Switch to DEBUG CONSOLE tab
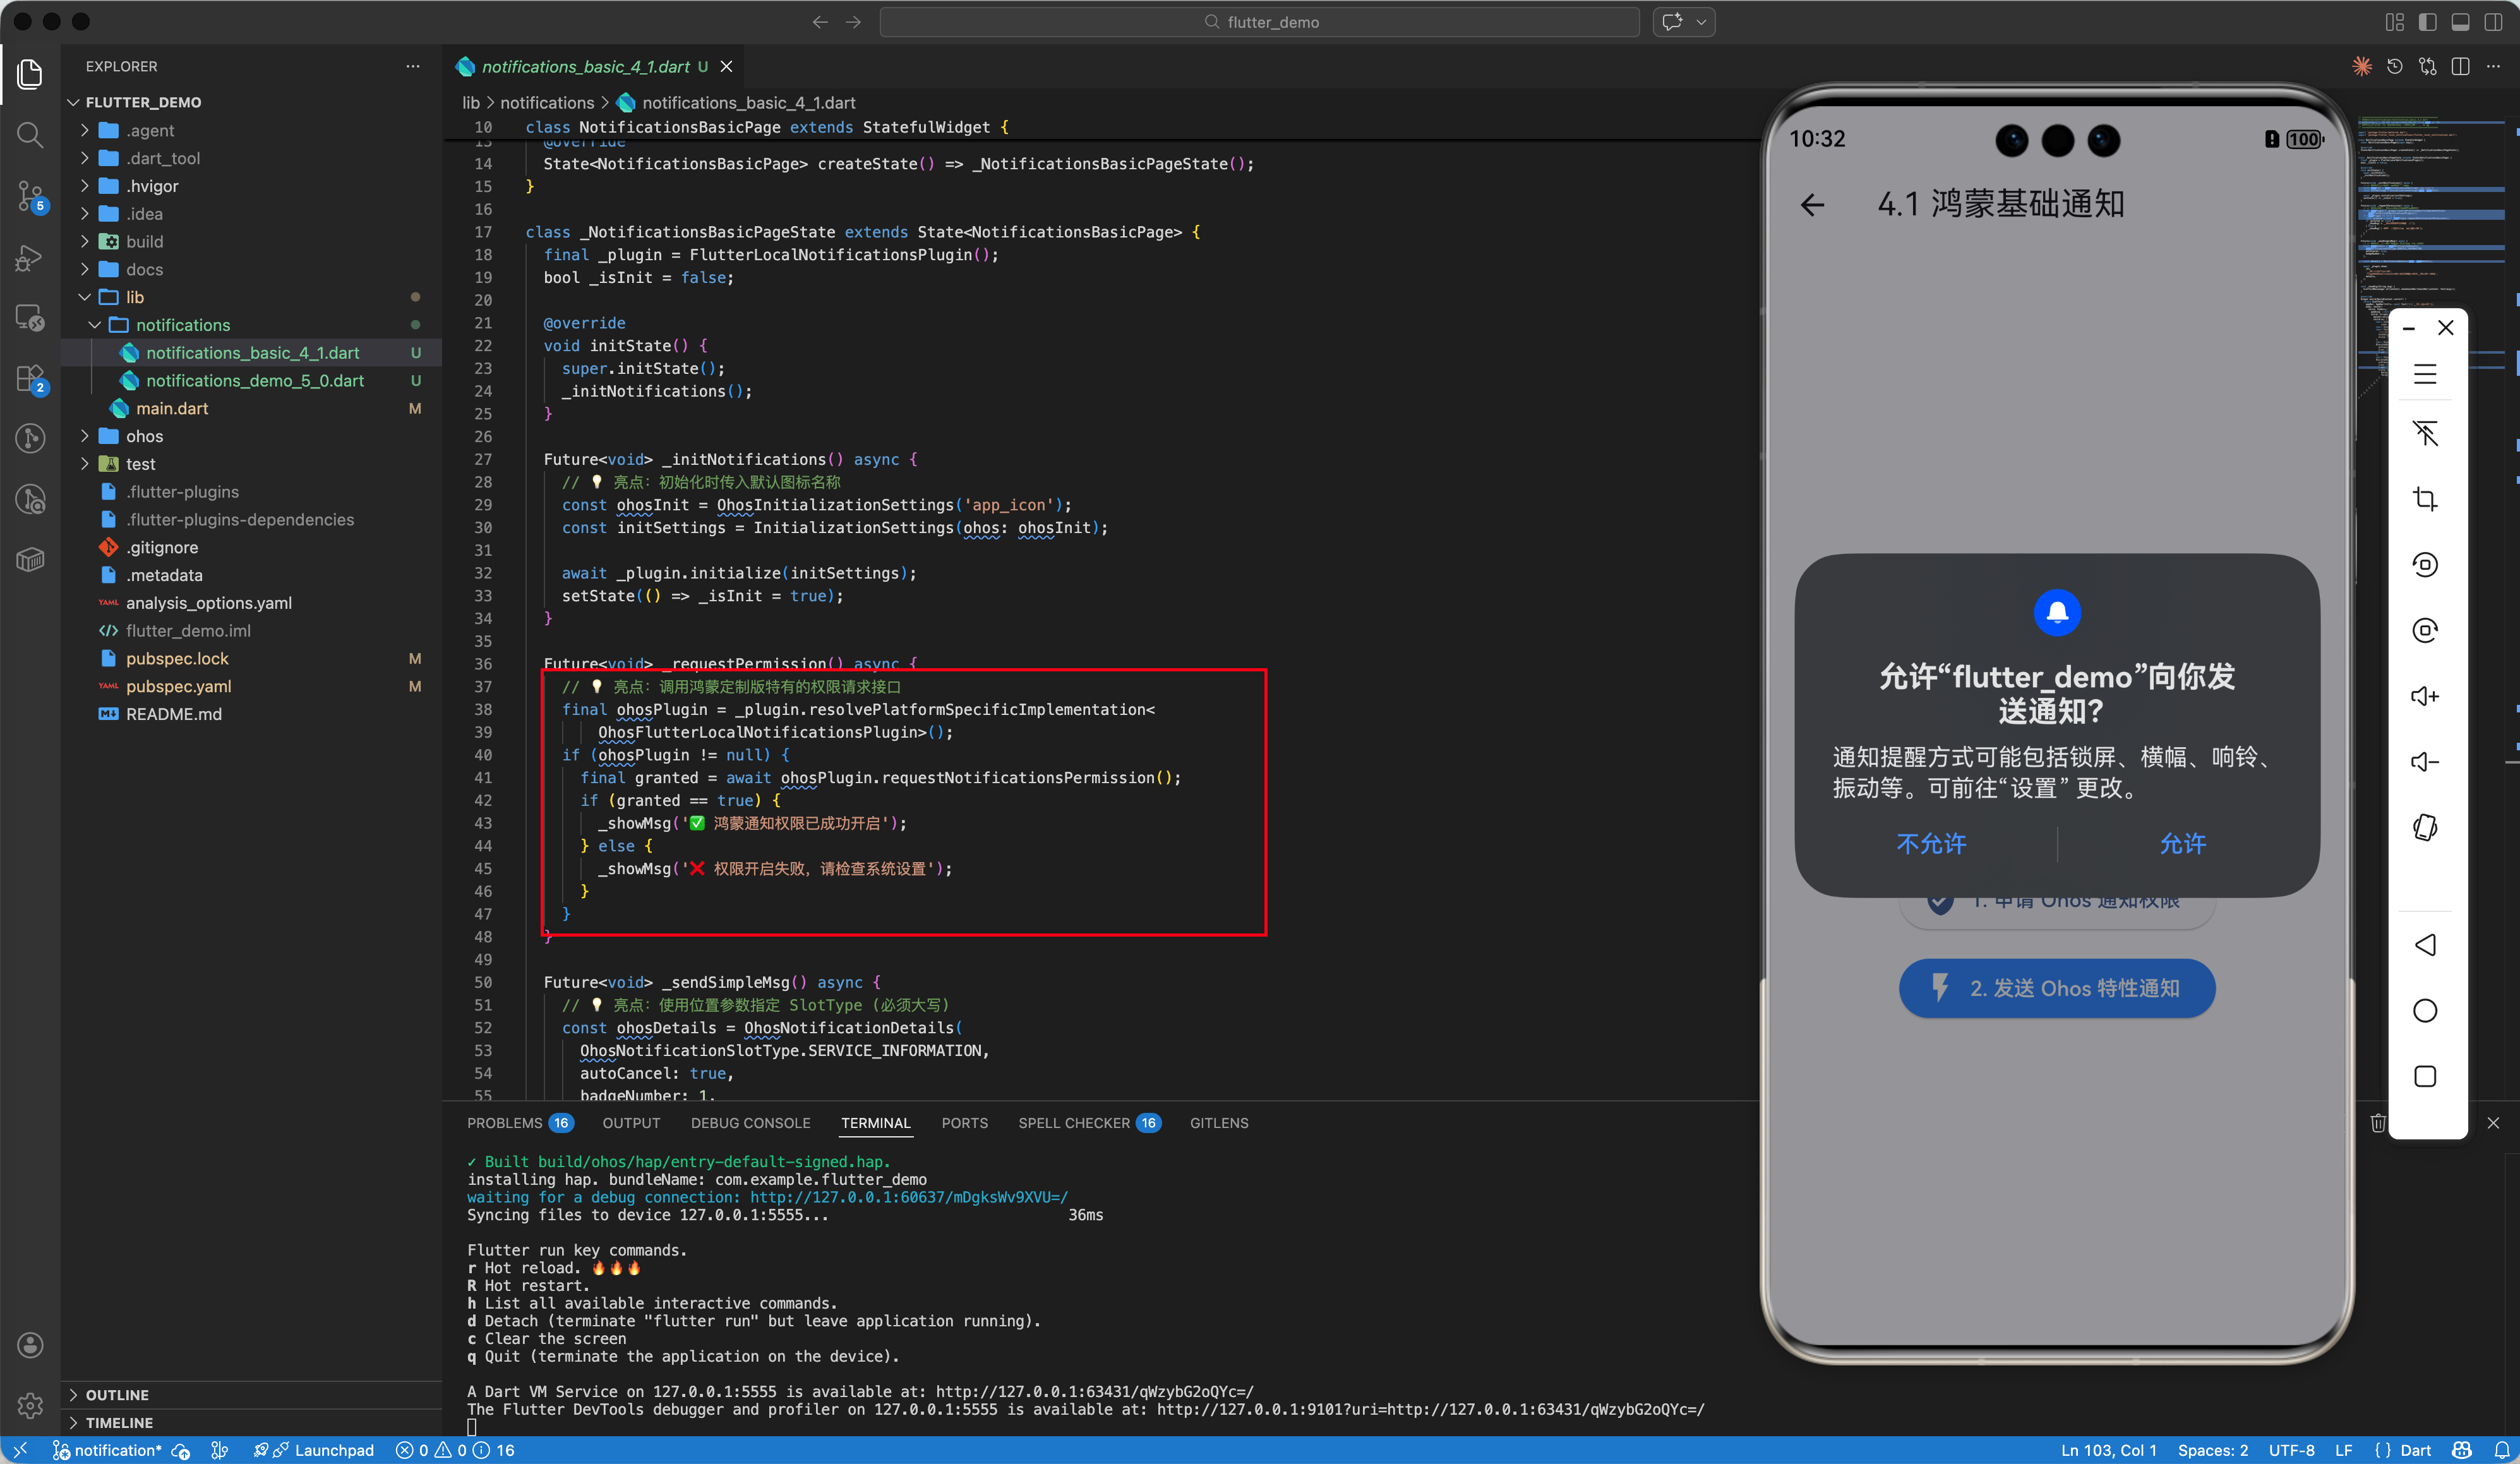Image resolution: width=2520 pixels, height=1464 pixels. pyautogui.click(x=750, y=1123)
